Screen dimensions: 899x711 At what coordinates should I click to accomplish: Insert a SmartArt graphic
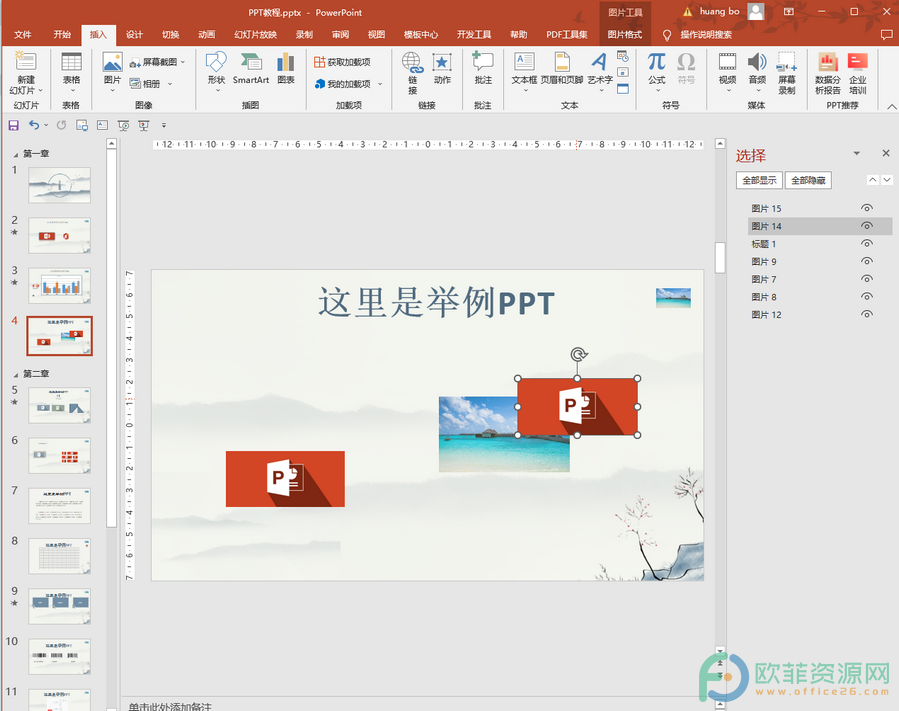(251, 69)
